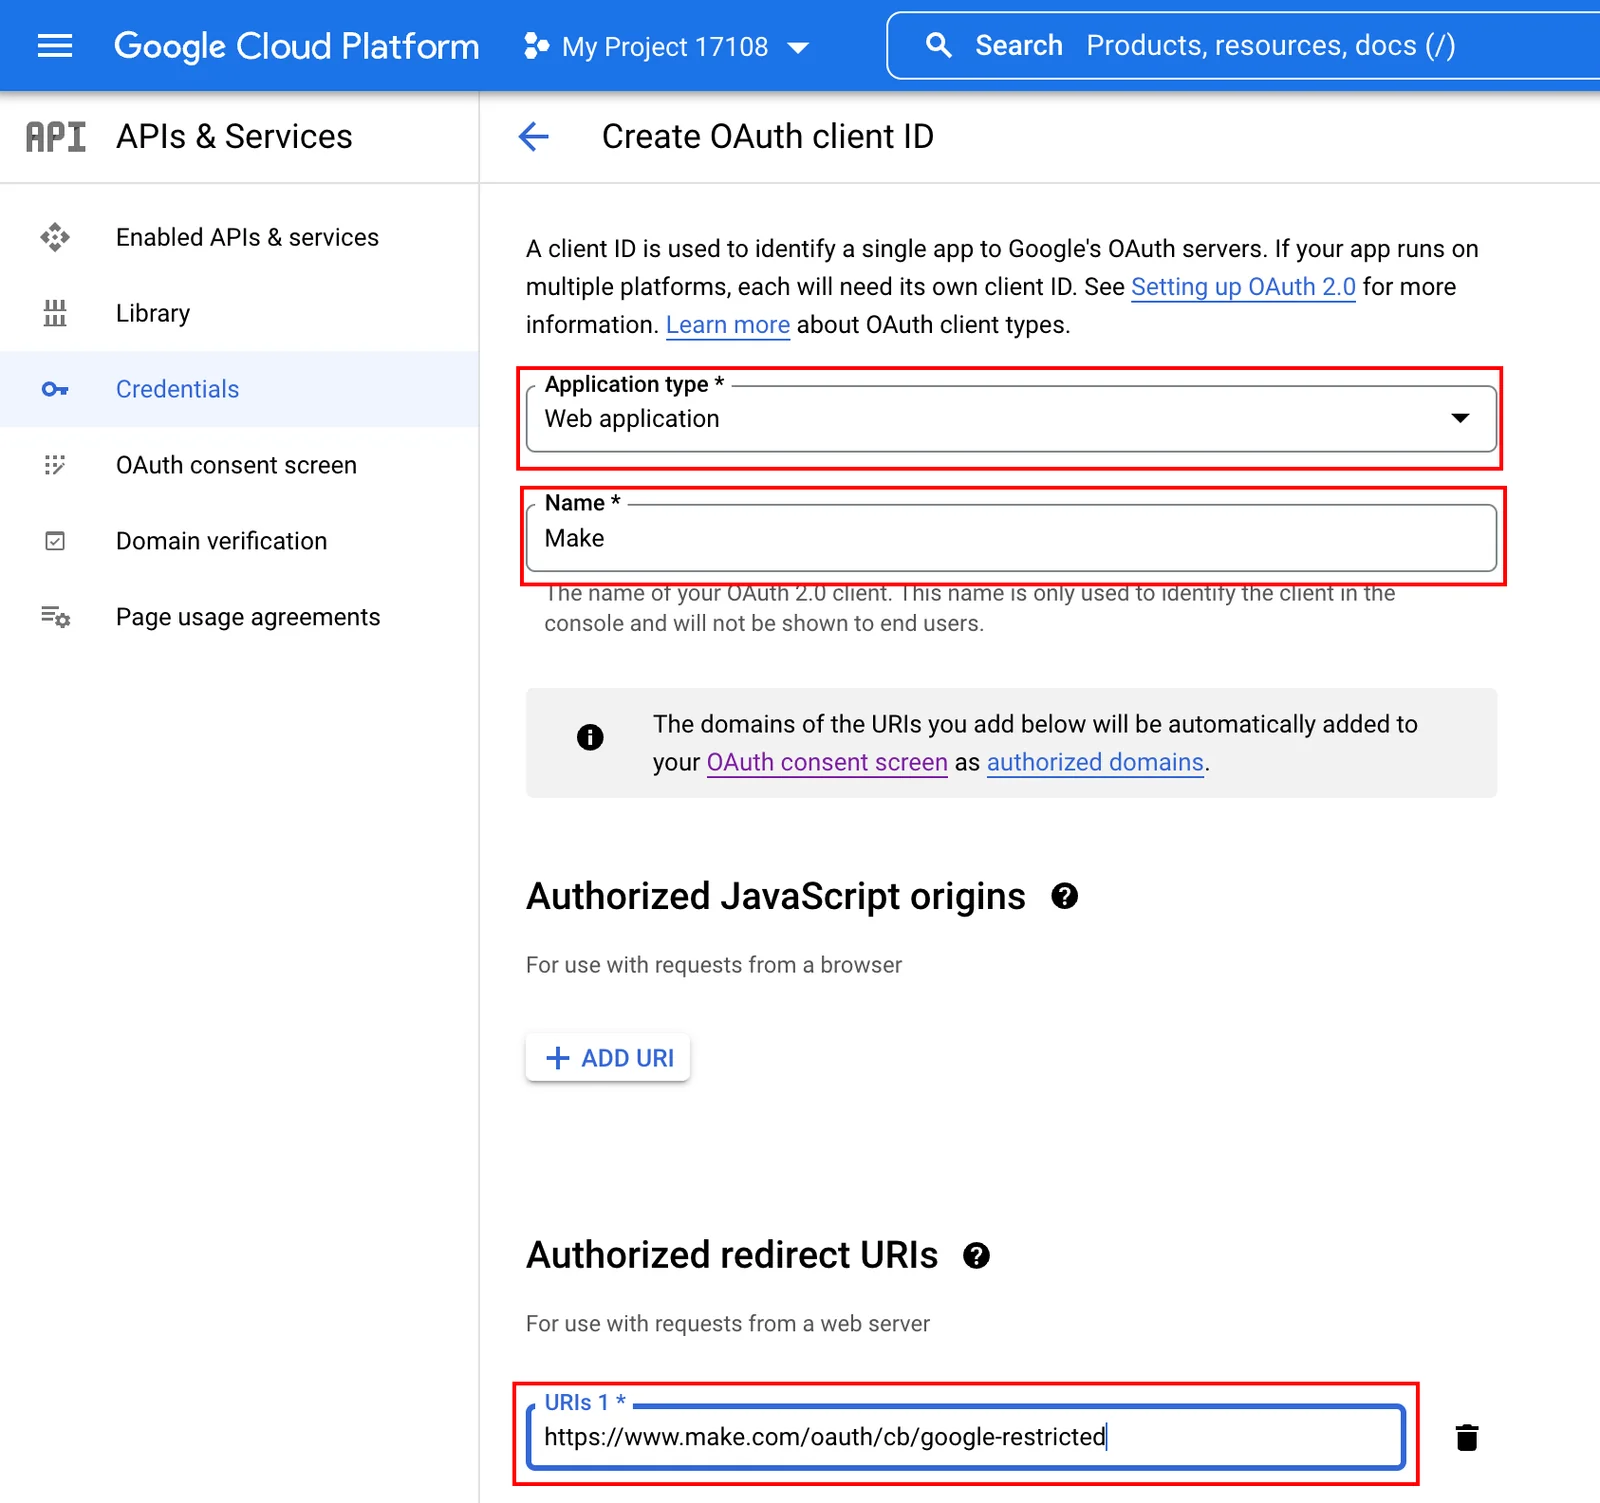The image size is (1600, 1503).
Task: Click the API logo icon in sidebar header
Action: tap(56, 137)
